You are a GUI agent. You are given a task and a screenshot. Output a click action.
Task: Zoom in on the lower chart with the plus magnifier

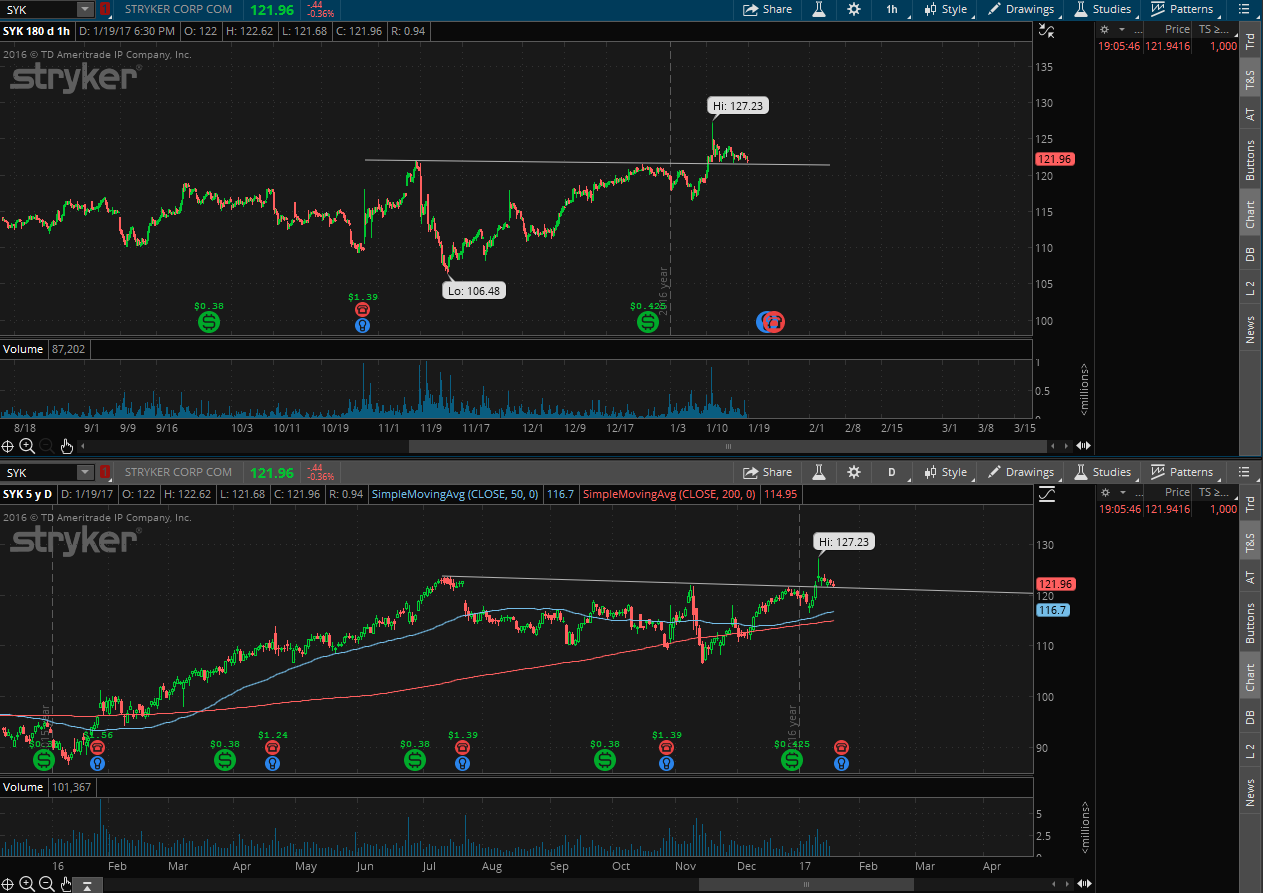(27, 884)
